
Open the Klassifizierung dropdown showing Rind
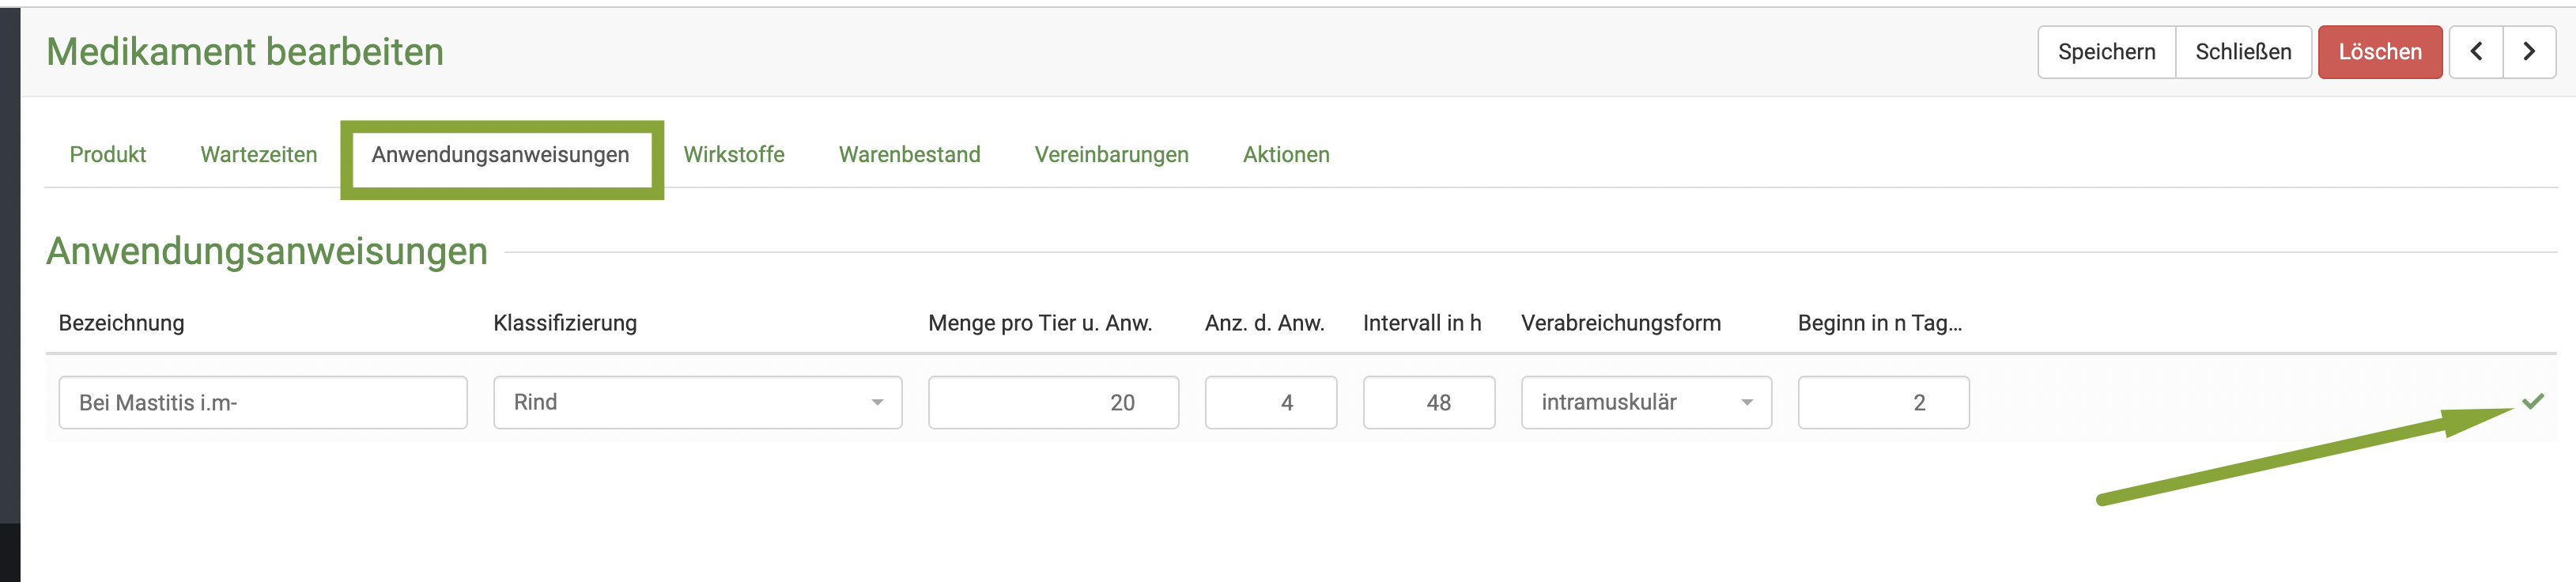(x=697, y=403)
